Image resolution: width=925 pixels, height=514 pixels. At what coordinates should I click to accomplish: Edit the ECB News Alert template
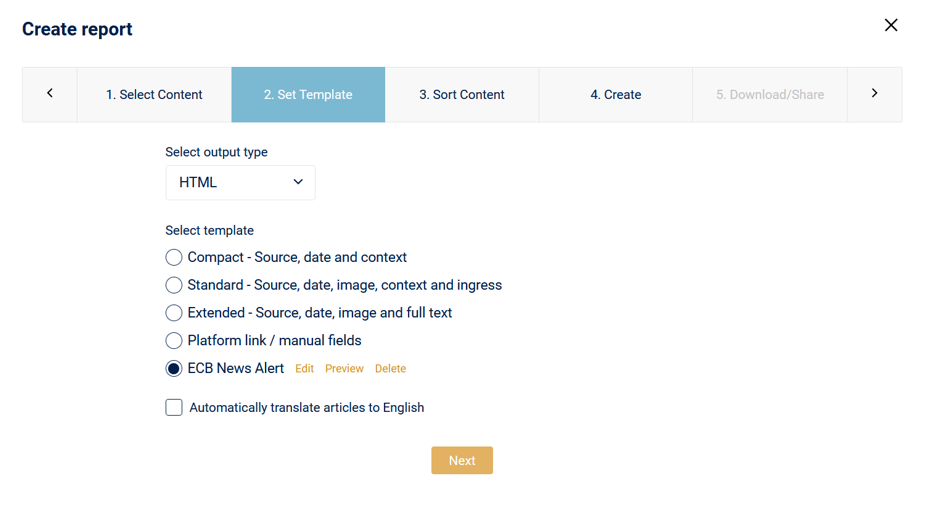click(x=304, y=369)
